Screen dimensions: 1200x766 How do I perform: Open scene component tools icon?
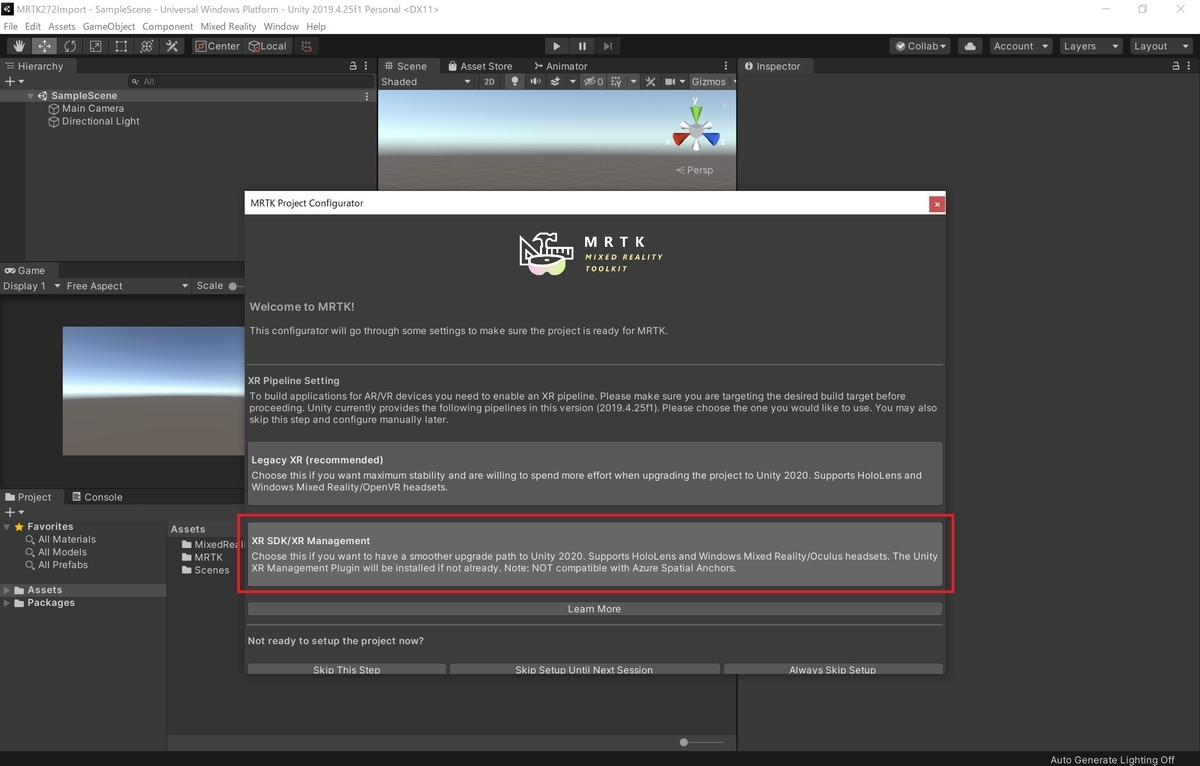tap(650, 82)
